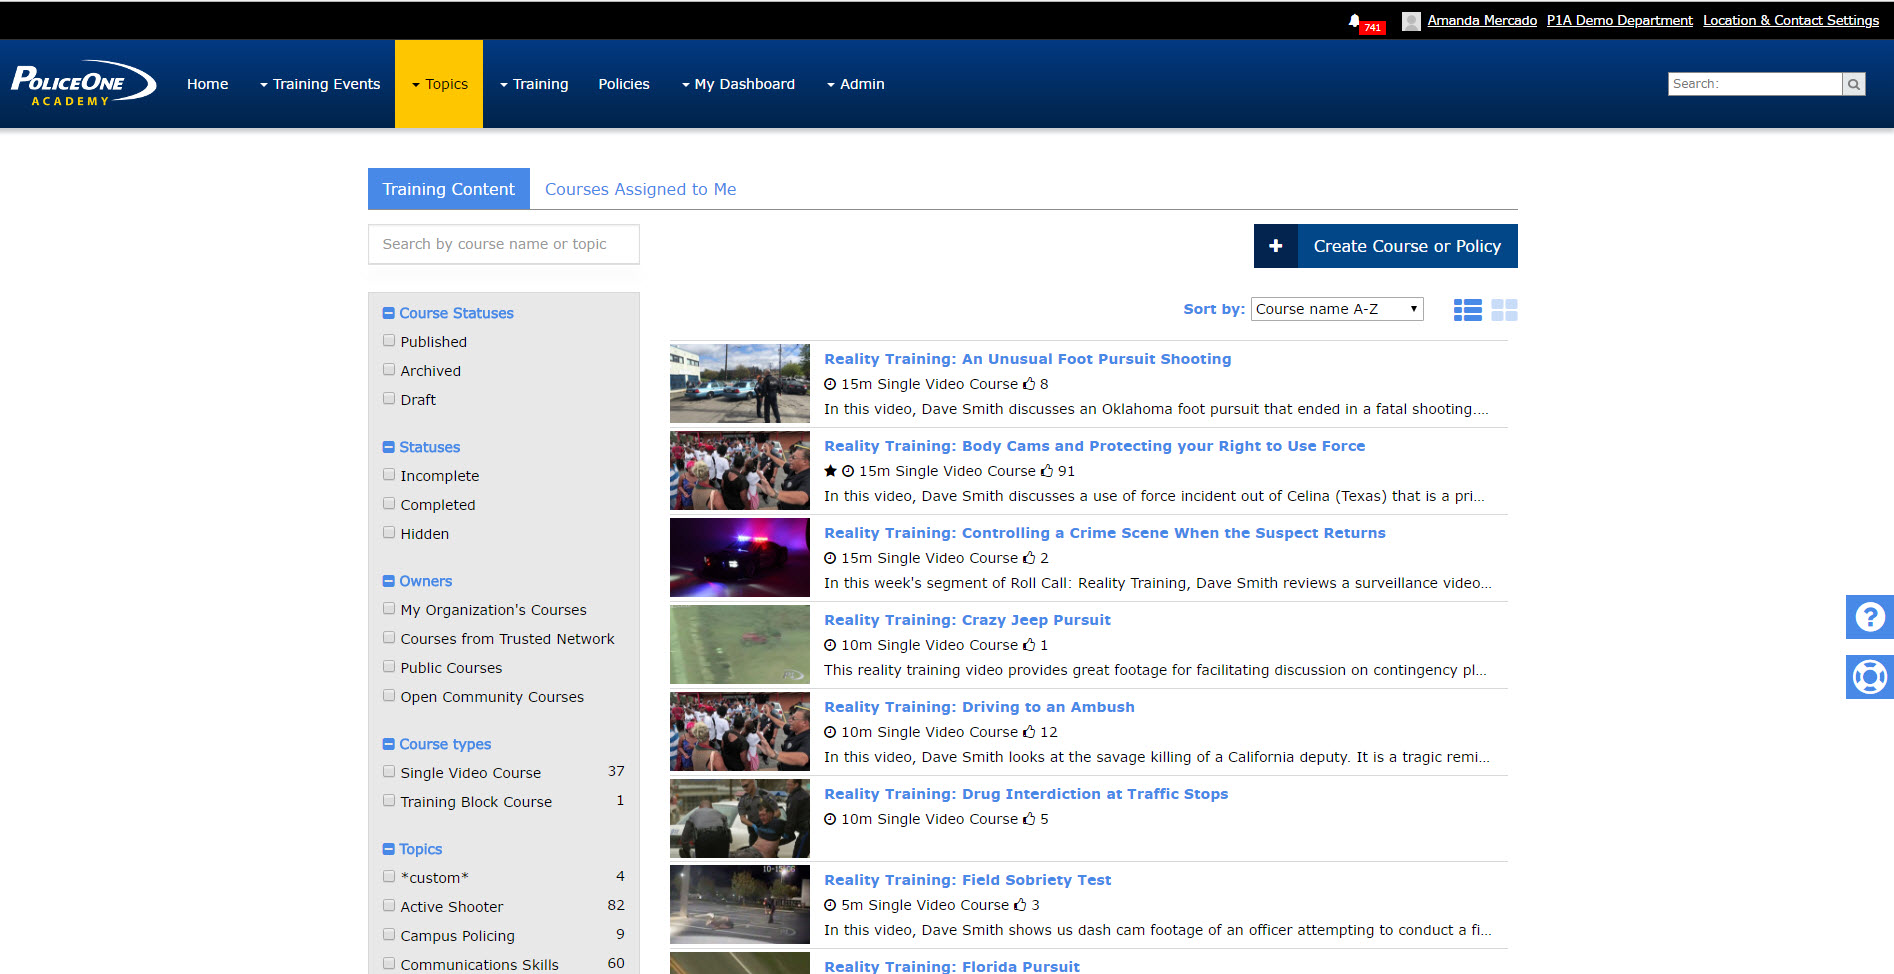Check My Organization's Courses filter

(x=389, y=609)
